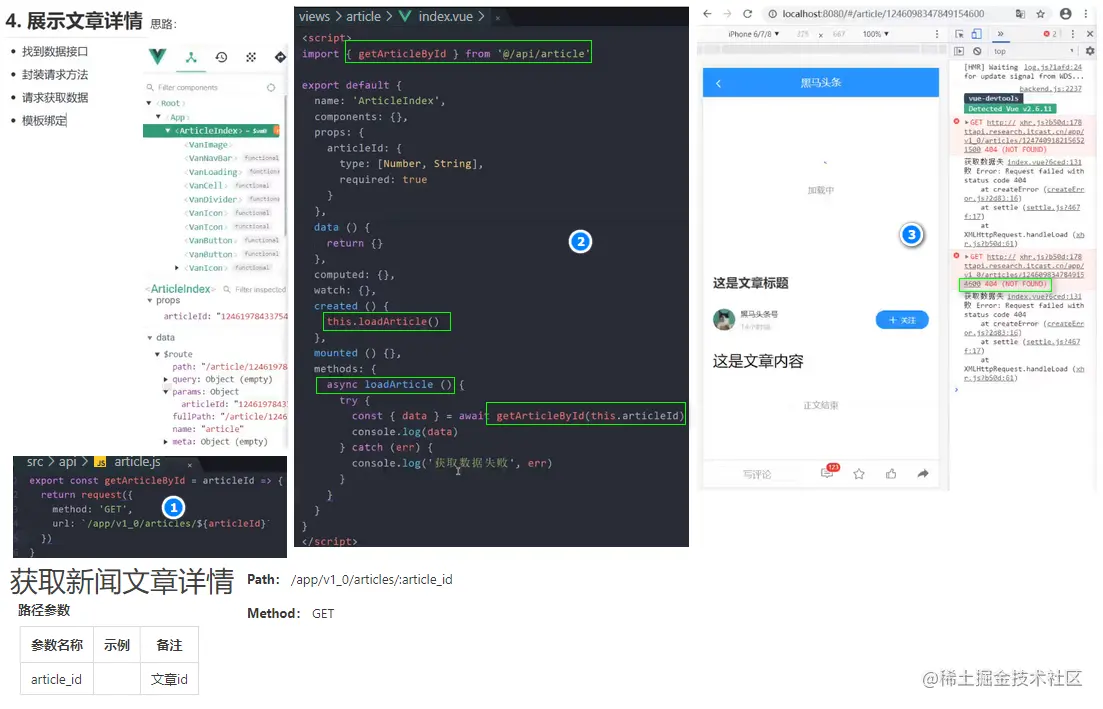Image resolution: width=1103 pixels, height=709 pixels.
Task: Reload the browser page
Action: pos(747,13)
